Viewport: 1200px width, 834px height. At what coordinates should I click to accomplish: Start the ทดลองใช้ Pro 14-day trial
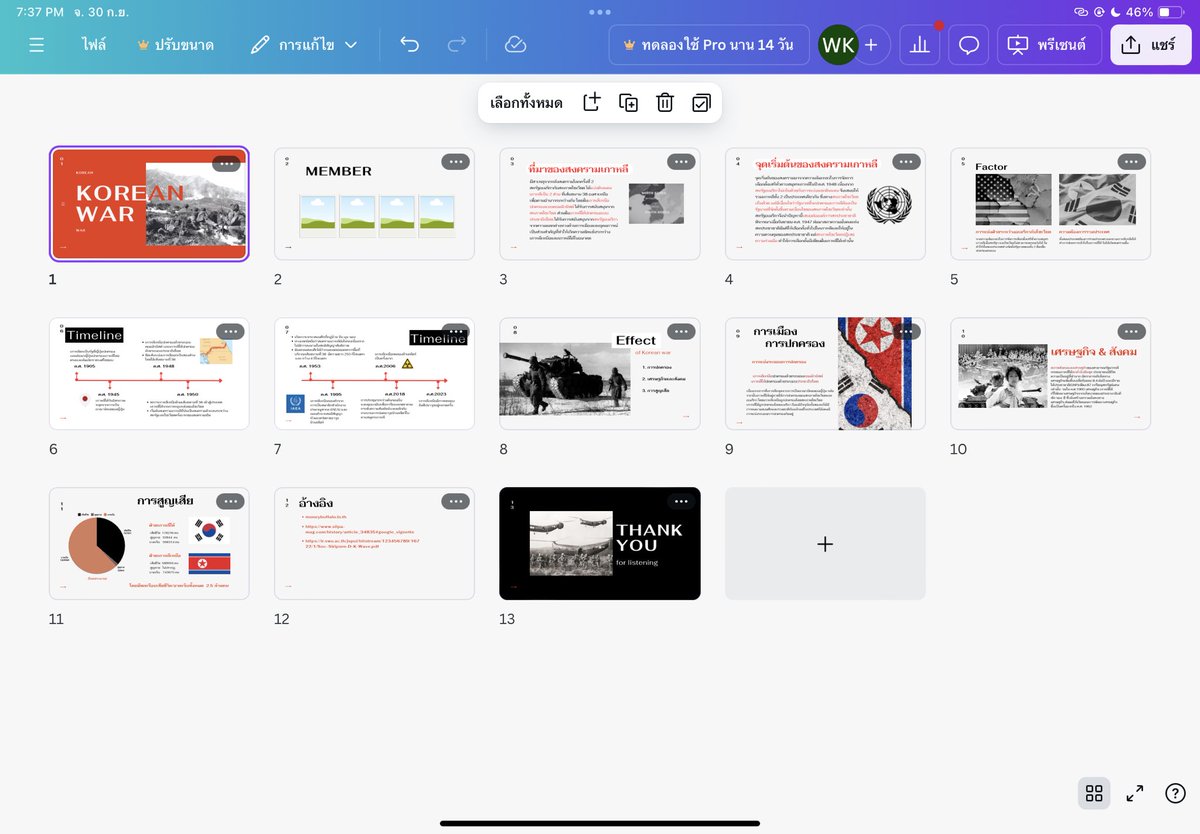click(709, 45)
